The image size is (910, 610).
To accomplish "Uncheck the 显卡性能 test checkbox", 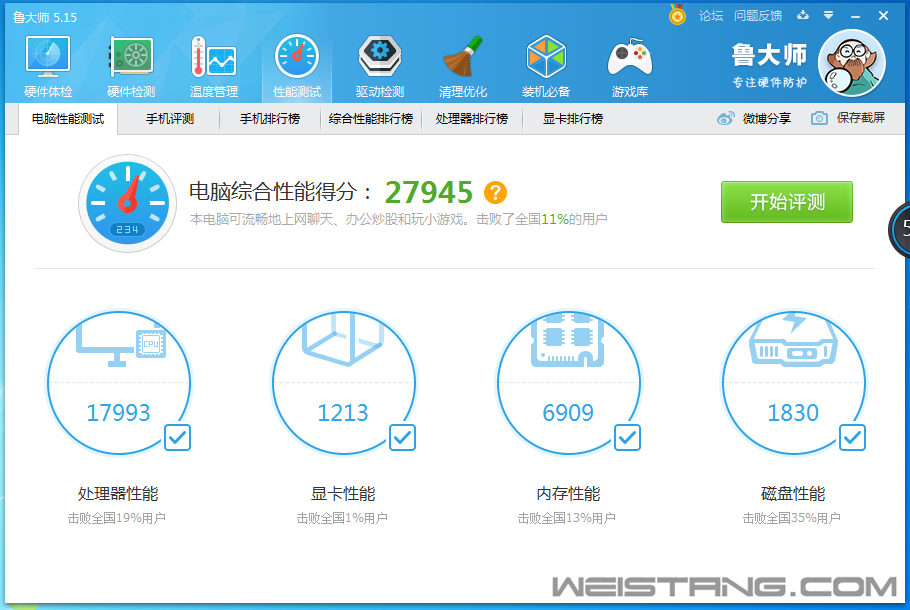I will point(402,438).
